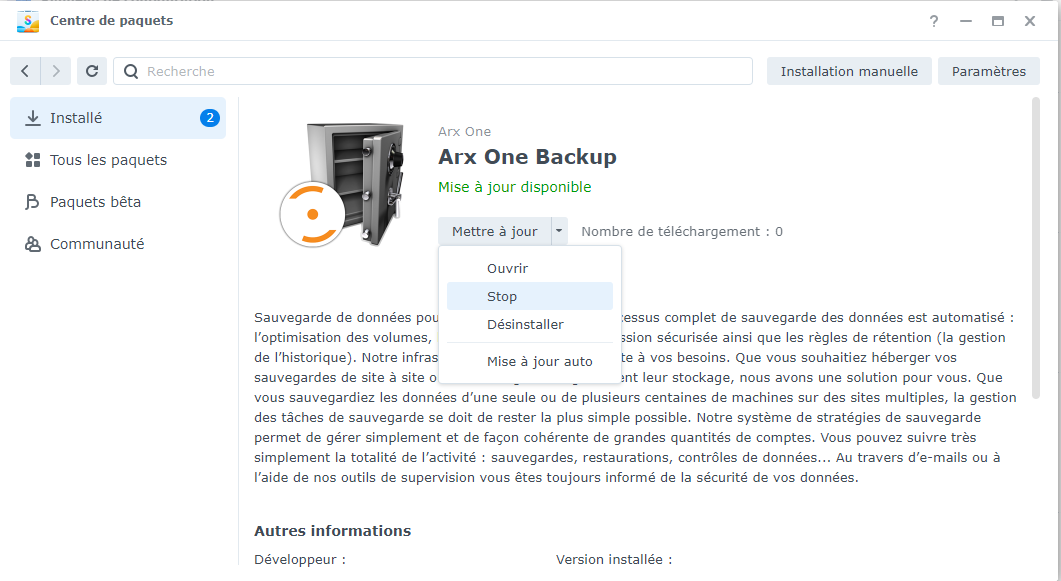This screenshot has width=1061, height=581.
Task: Open the help question mark
Action: pos(933,20)
